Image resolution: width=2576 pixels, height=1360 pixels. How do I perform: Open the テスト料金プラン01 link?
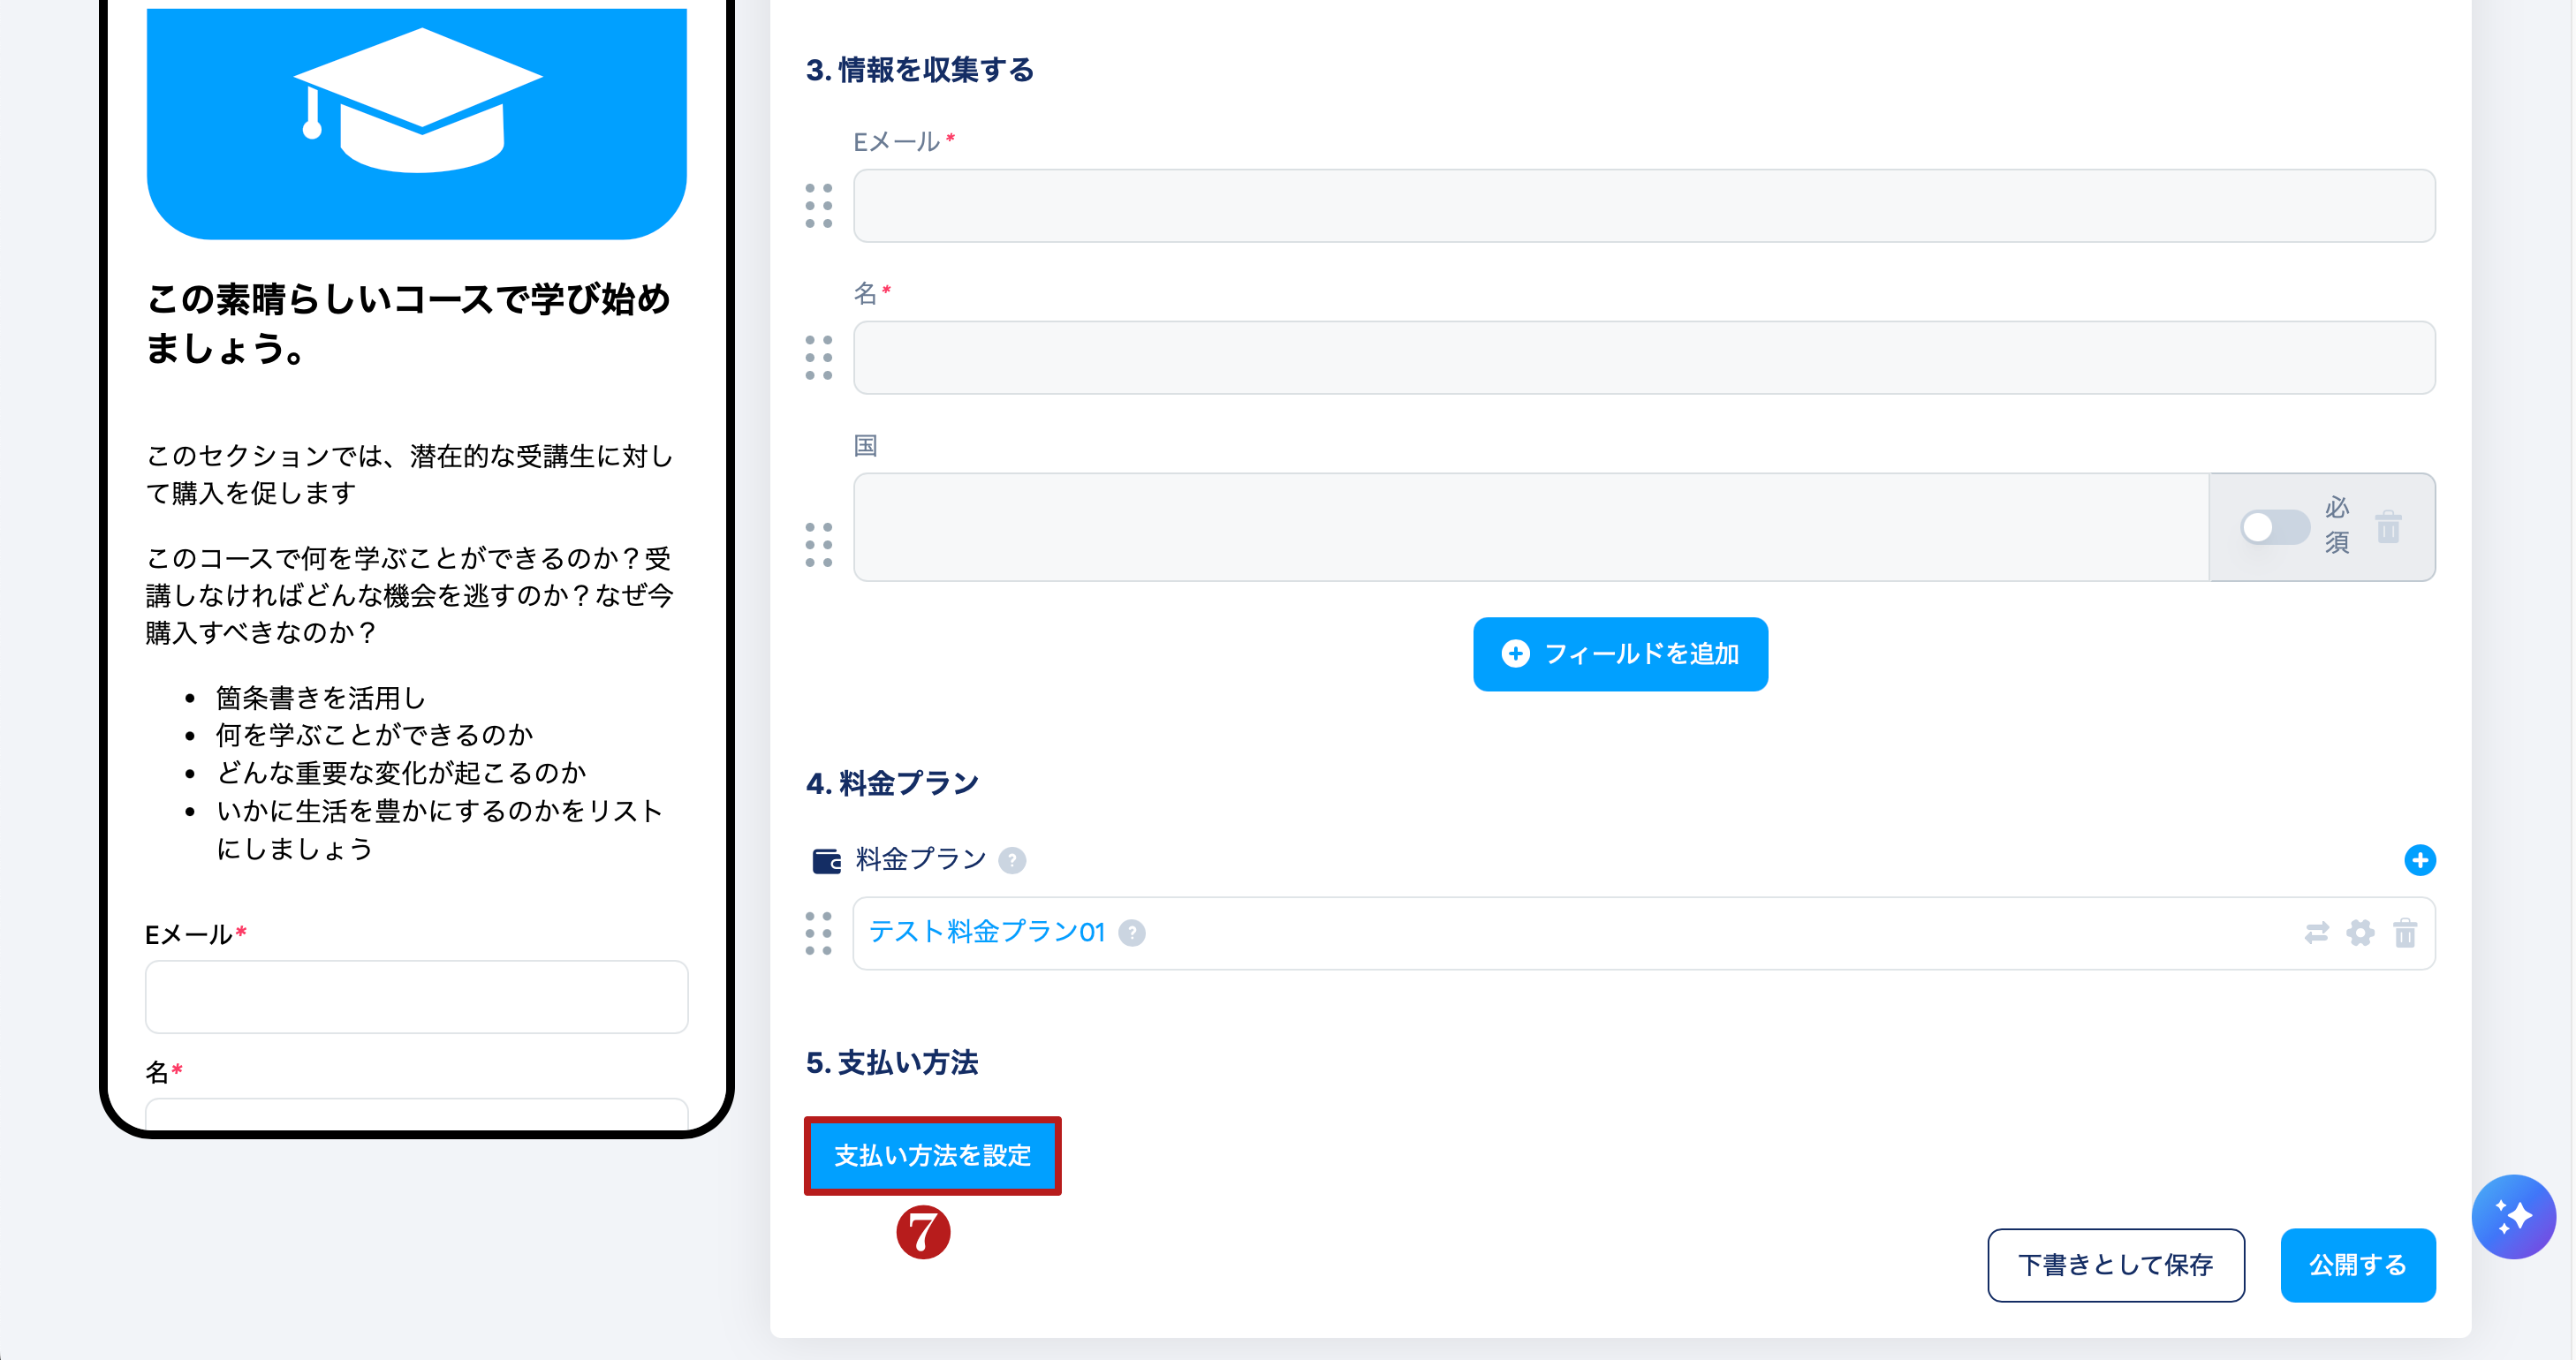[986, 932]
